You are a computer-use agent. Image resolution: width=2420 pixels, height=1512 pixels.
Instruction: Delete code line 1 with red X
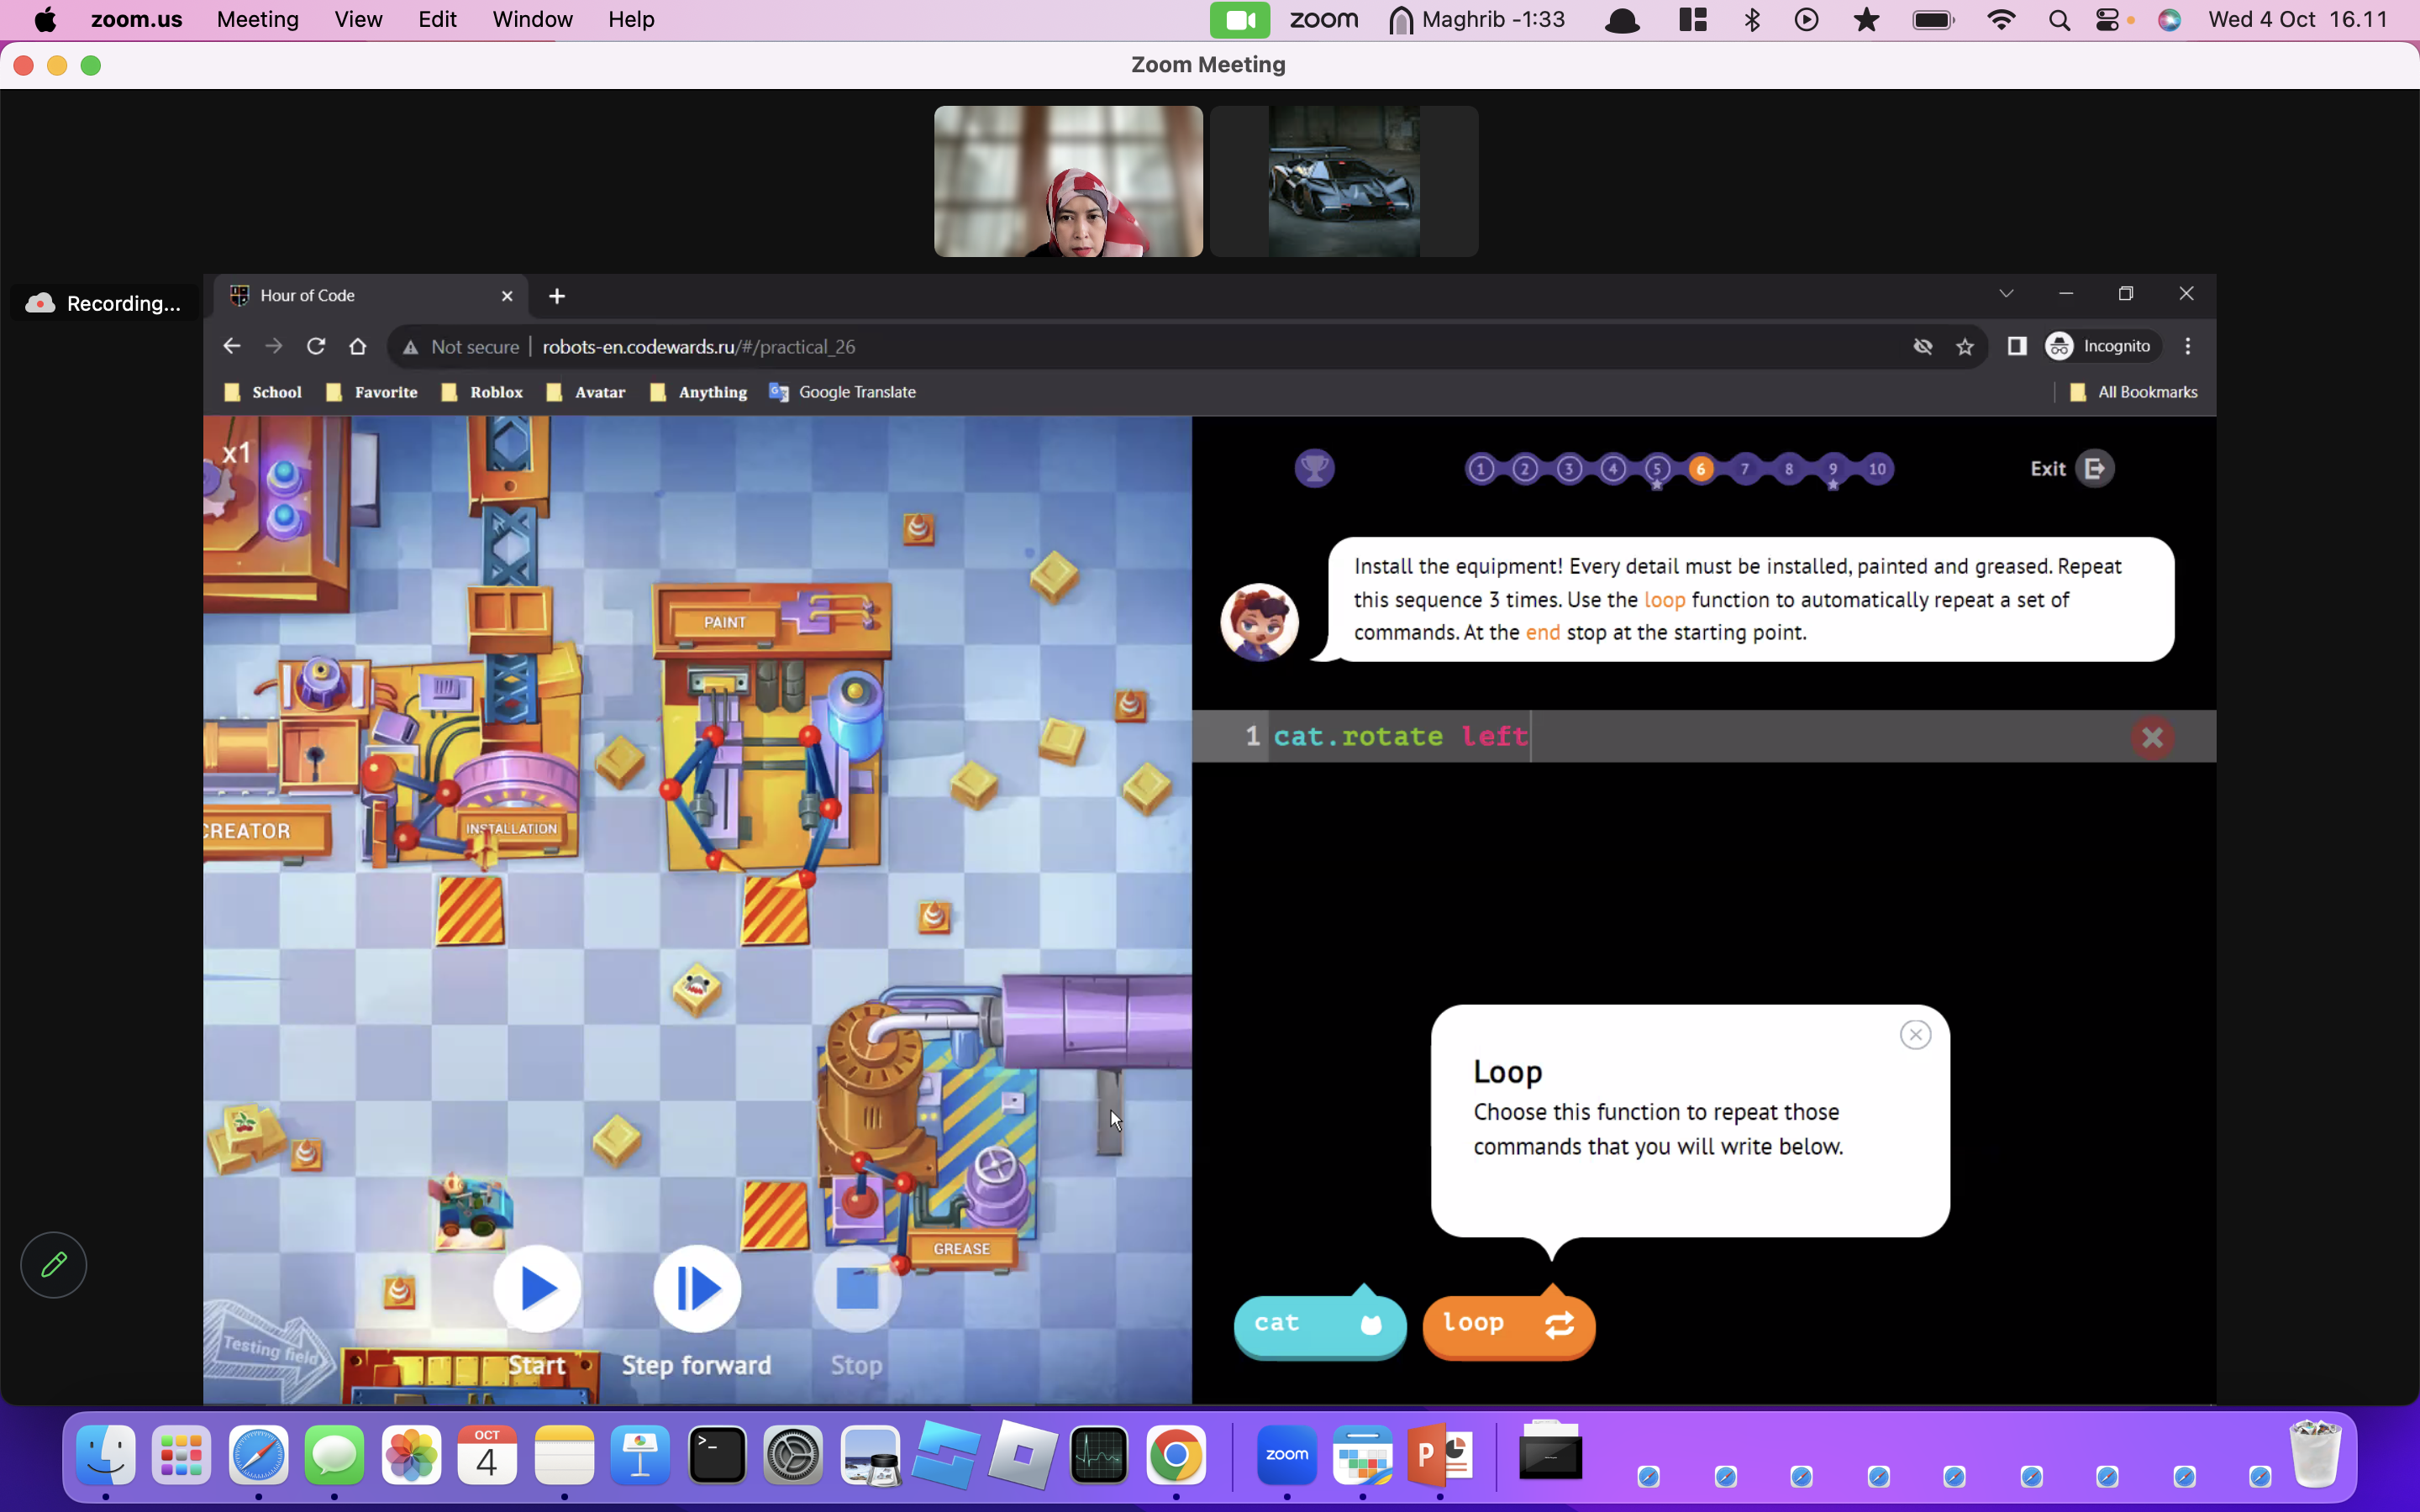[x=2152, y=737]
